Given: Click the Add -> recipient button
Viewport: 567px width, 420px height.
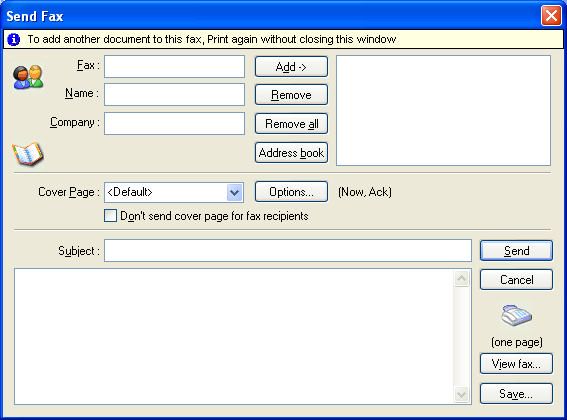Looking at the screenshot, I should coord(291,67).
